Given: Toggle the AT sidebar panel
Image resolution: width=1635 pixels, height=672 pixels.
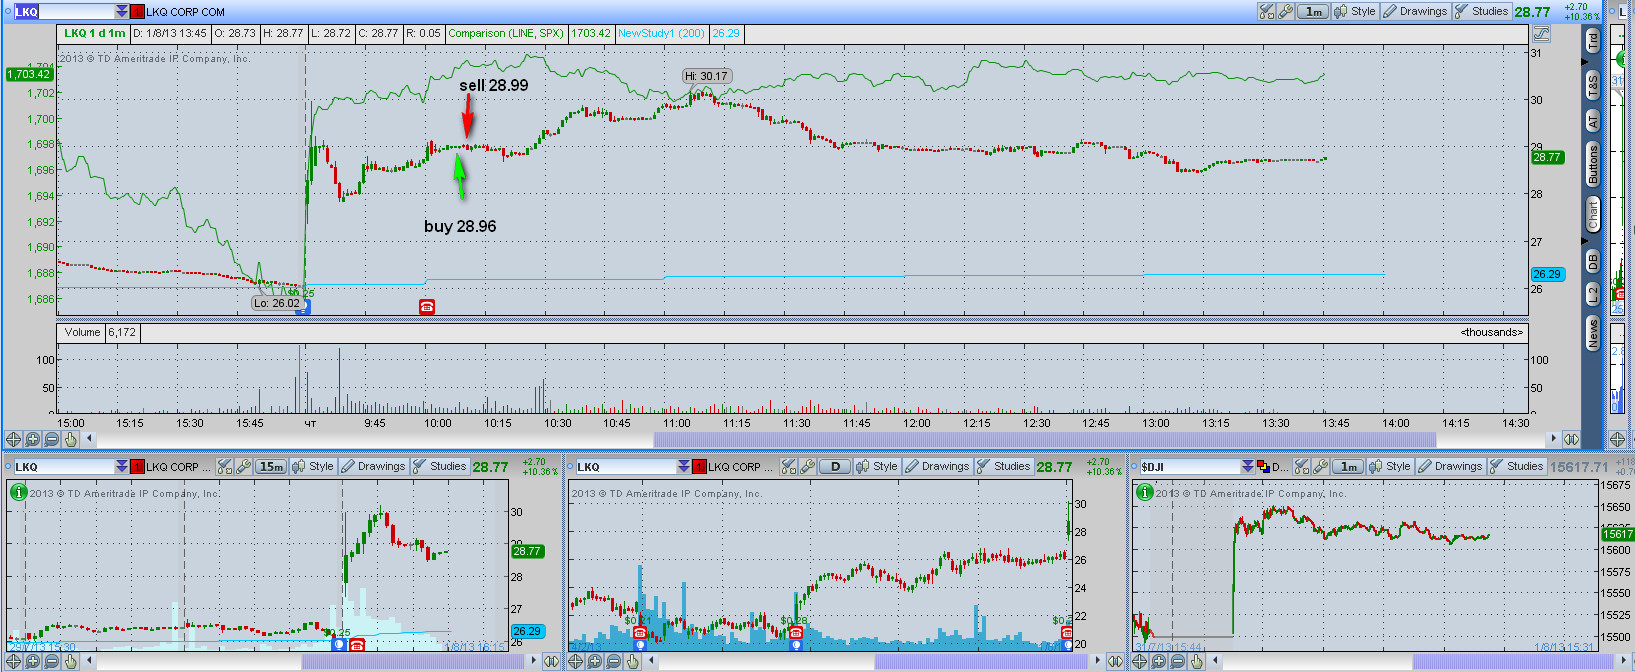Looking at the screenshot, I should [x=1593, y=121].
